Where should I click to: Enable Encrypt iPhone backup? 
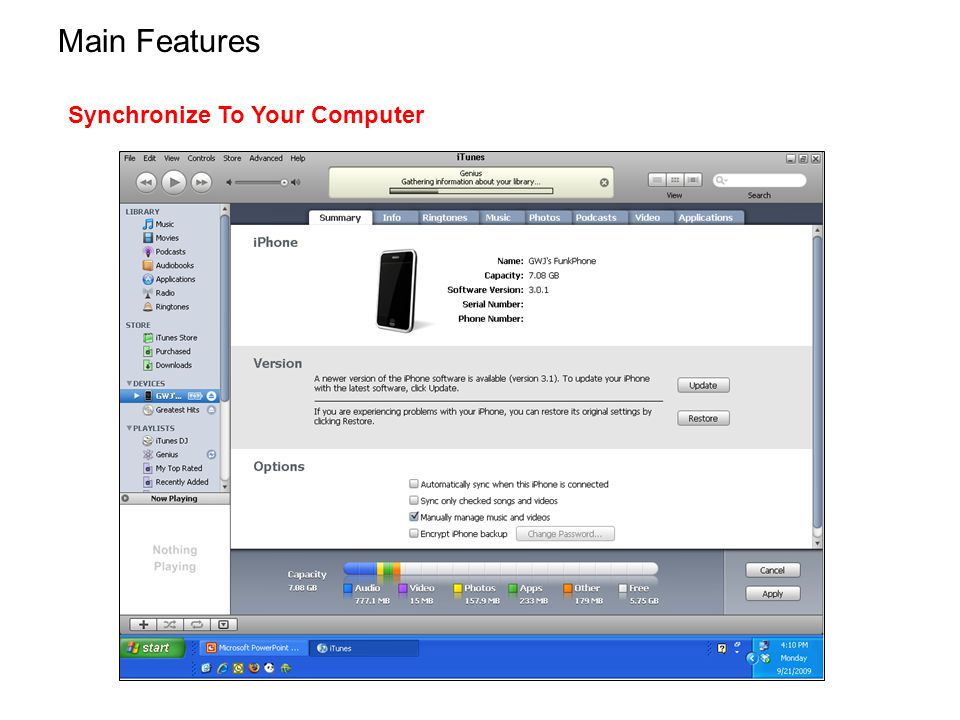(414, 533)
